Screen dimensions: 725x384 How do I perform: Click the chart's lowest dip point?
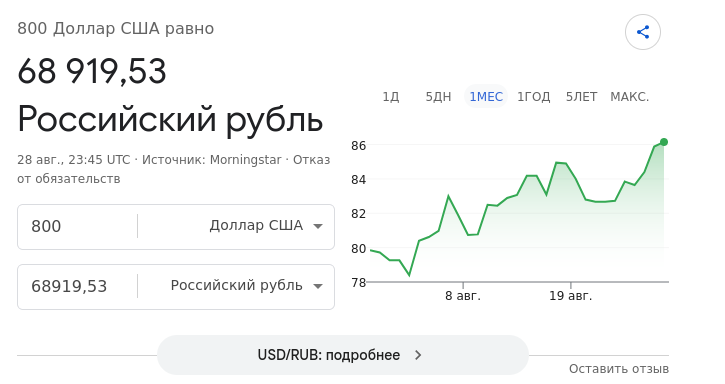[409, 275]
